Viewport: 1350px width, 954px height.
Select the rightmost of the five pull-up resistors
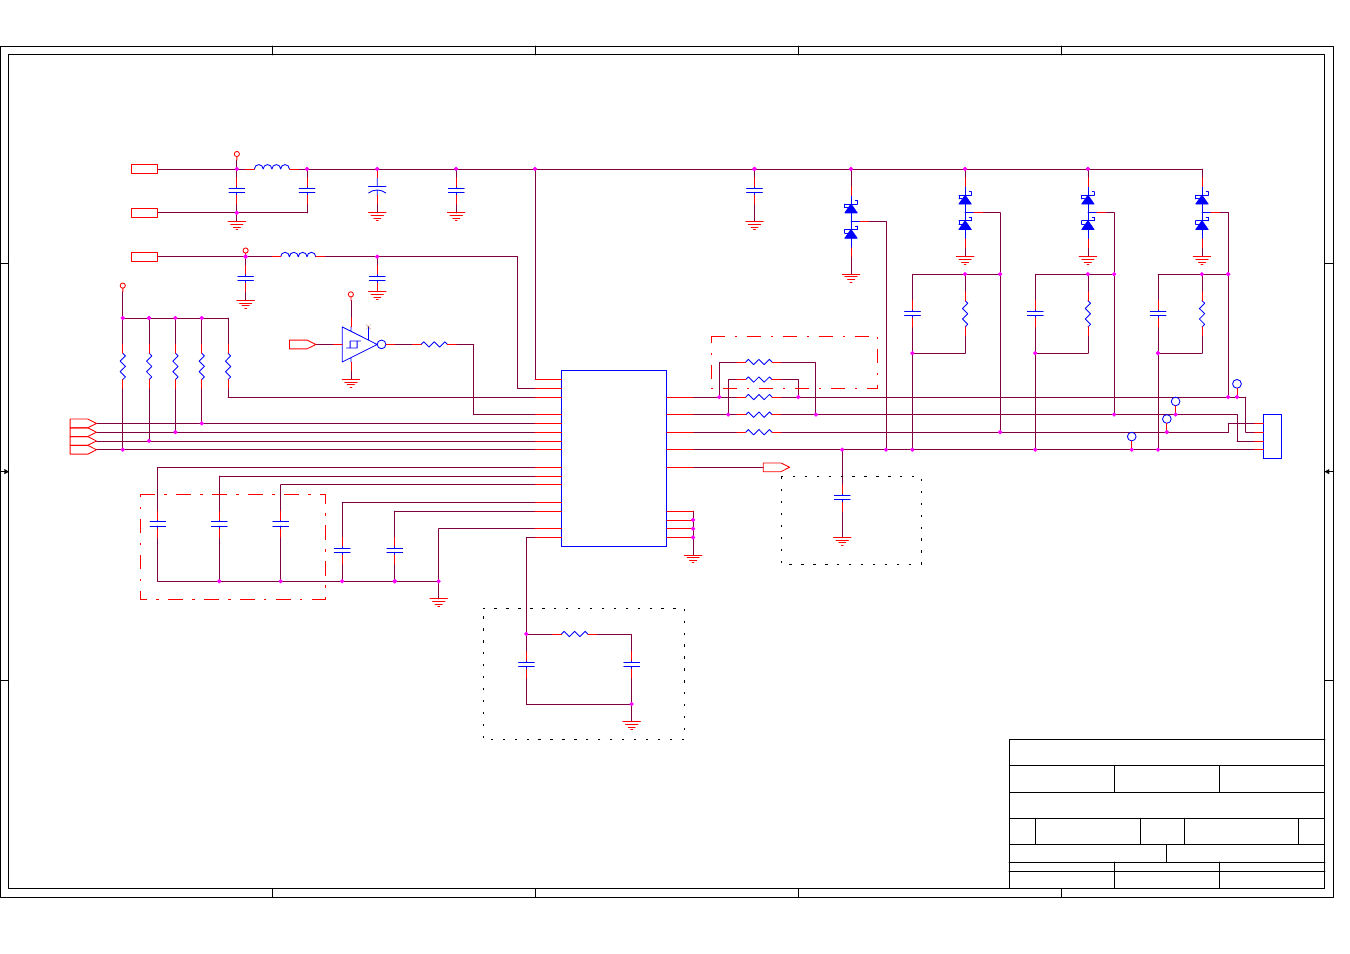coord(228,366)
